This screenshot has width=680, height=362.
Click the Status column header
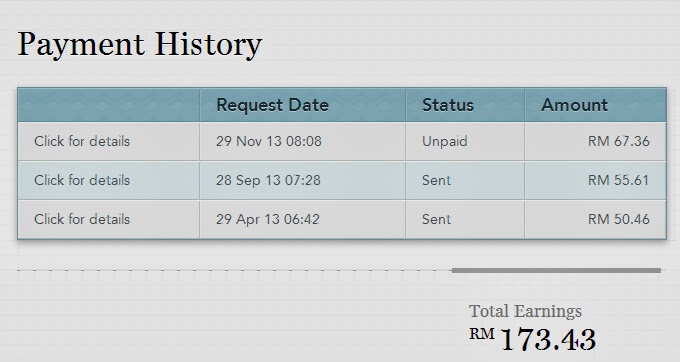[x=448, y=105]
